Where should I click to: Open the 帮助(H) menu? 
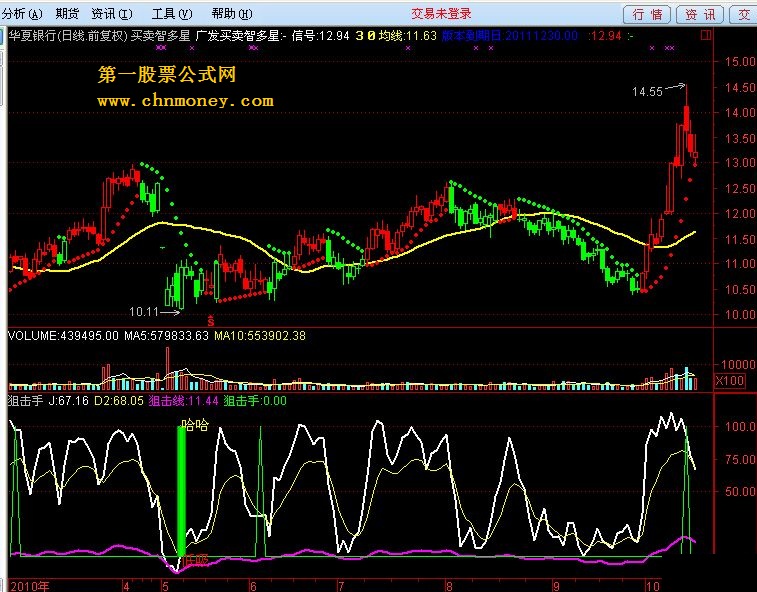tap(232, 14)
